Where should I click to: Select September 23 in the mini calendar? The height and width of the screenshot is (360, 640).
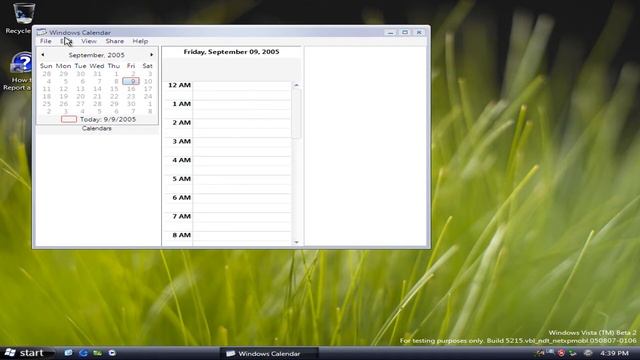(131, 96)
